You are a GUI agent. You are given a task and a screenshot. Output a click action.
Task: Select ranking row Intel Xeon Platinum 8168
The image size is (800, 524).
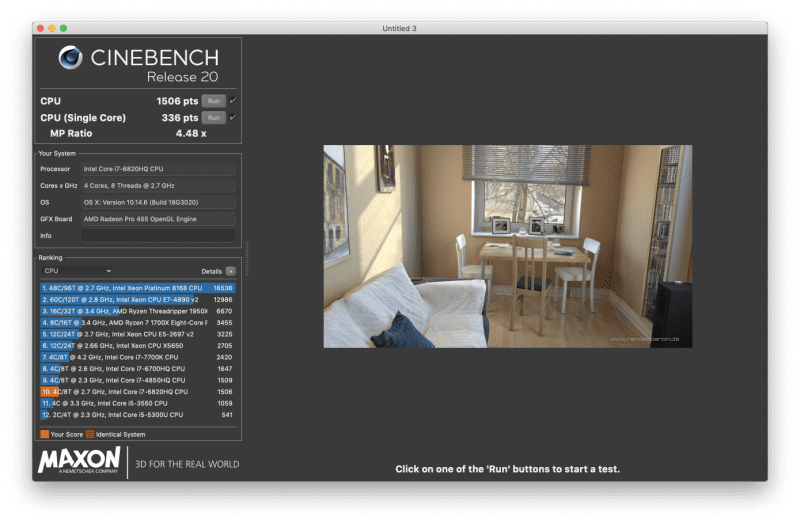(x=138, y=288)
